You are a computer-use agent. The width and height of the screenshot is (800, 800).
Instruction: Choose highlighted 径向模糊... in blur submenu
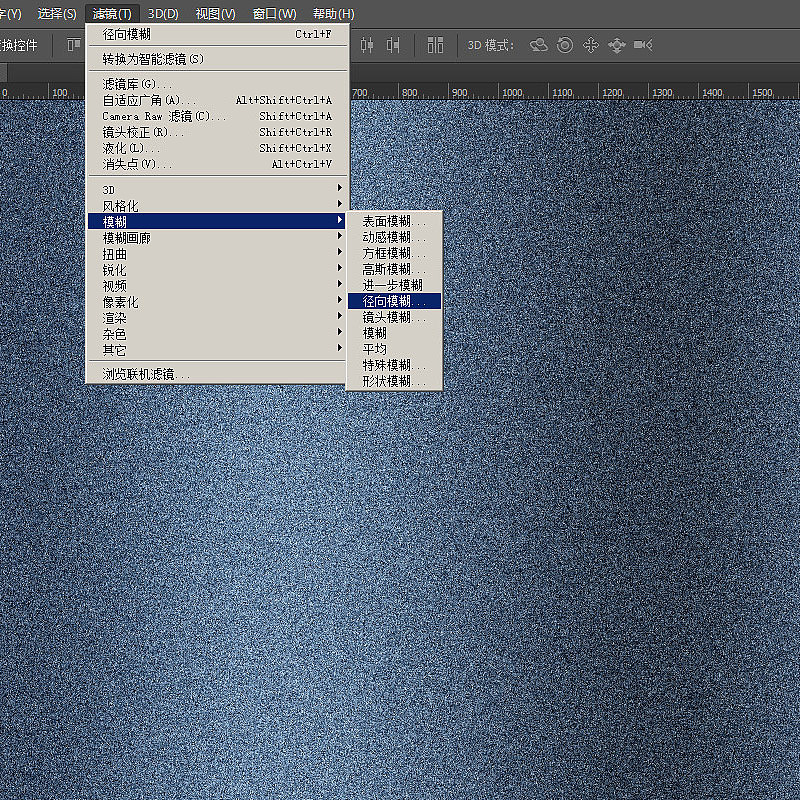pyautogui.click(x=394, y=301)
